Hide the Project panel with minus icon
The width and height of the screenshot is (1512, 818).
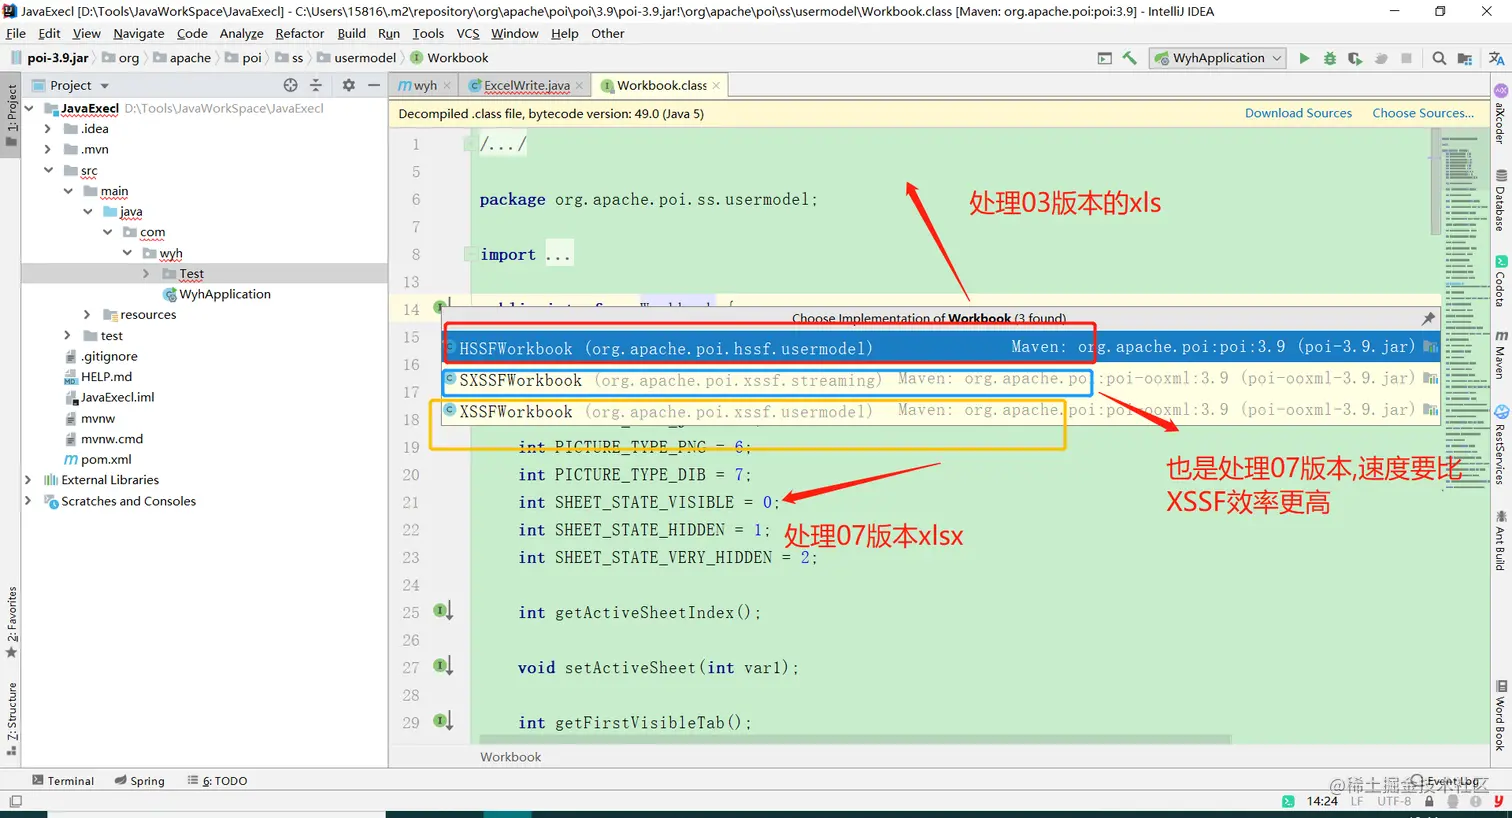click(374, 85)
